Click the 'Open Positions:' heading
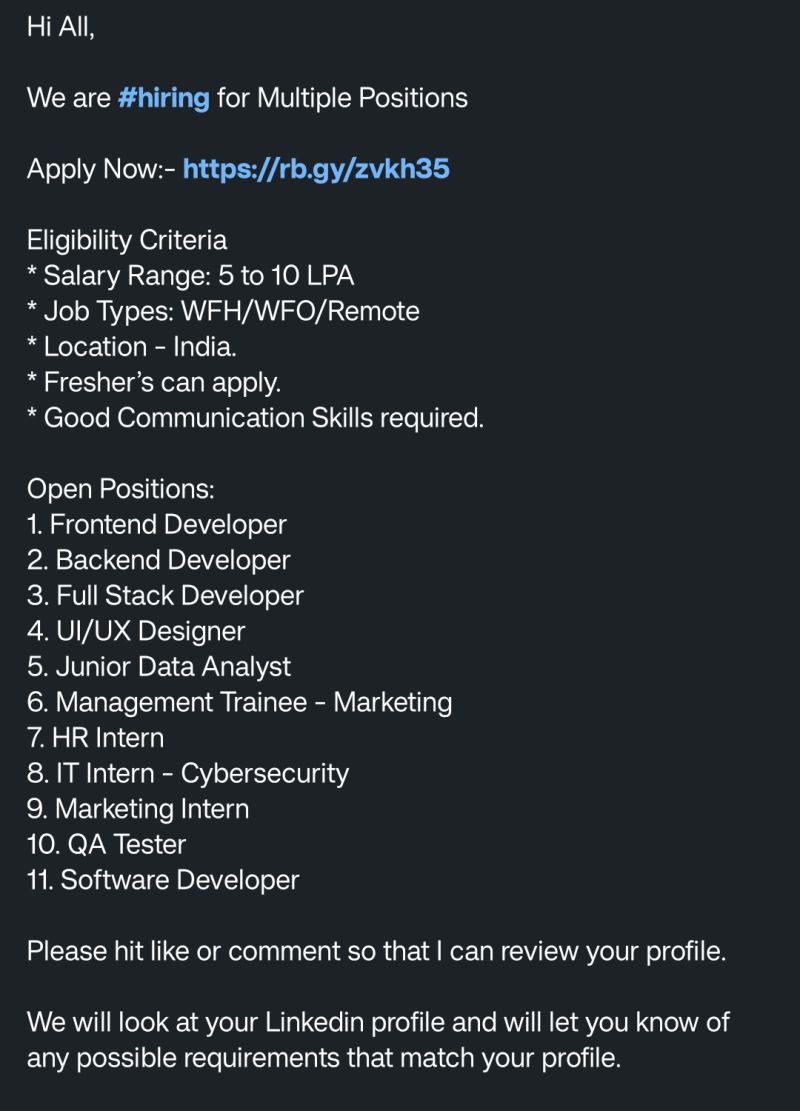800x1111 pixels. pos(120,489)
